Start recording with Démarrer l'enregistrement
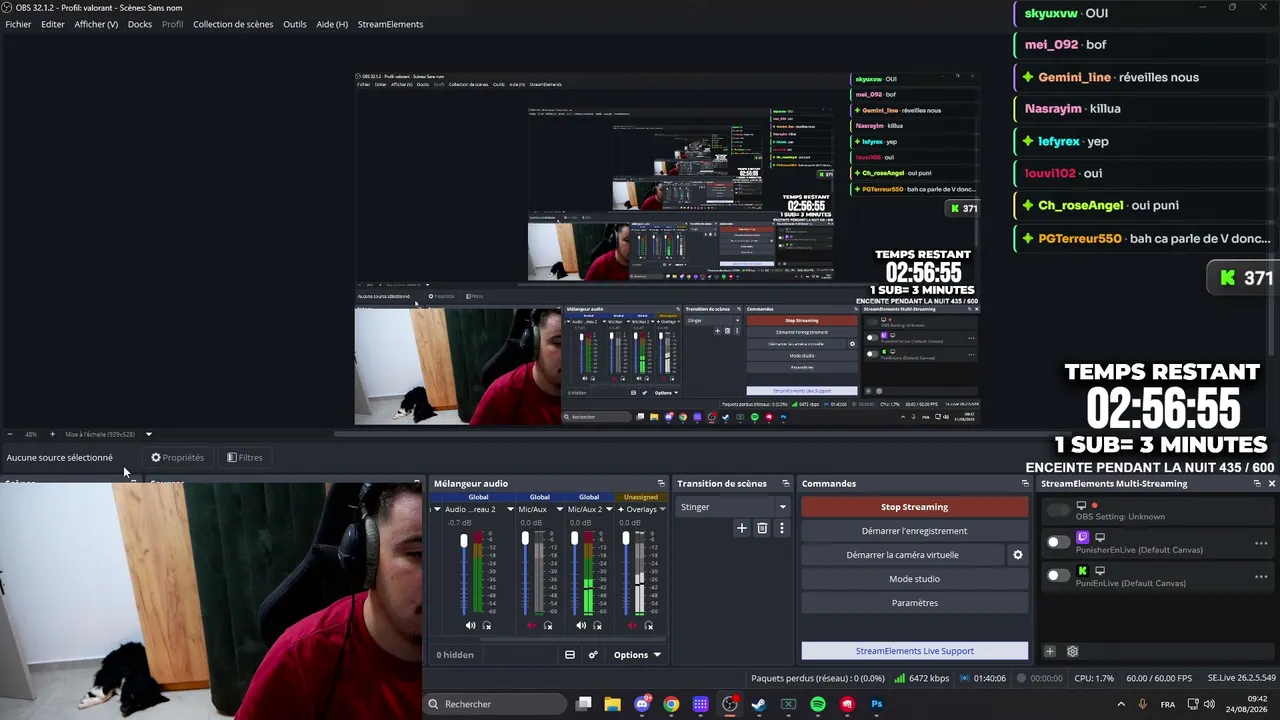Viewport: 1280px width, 720px height. tap(915, 531)
